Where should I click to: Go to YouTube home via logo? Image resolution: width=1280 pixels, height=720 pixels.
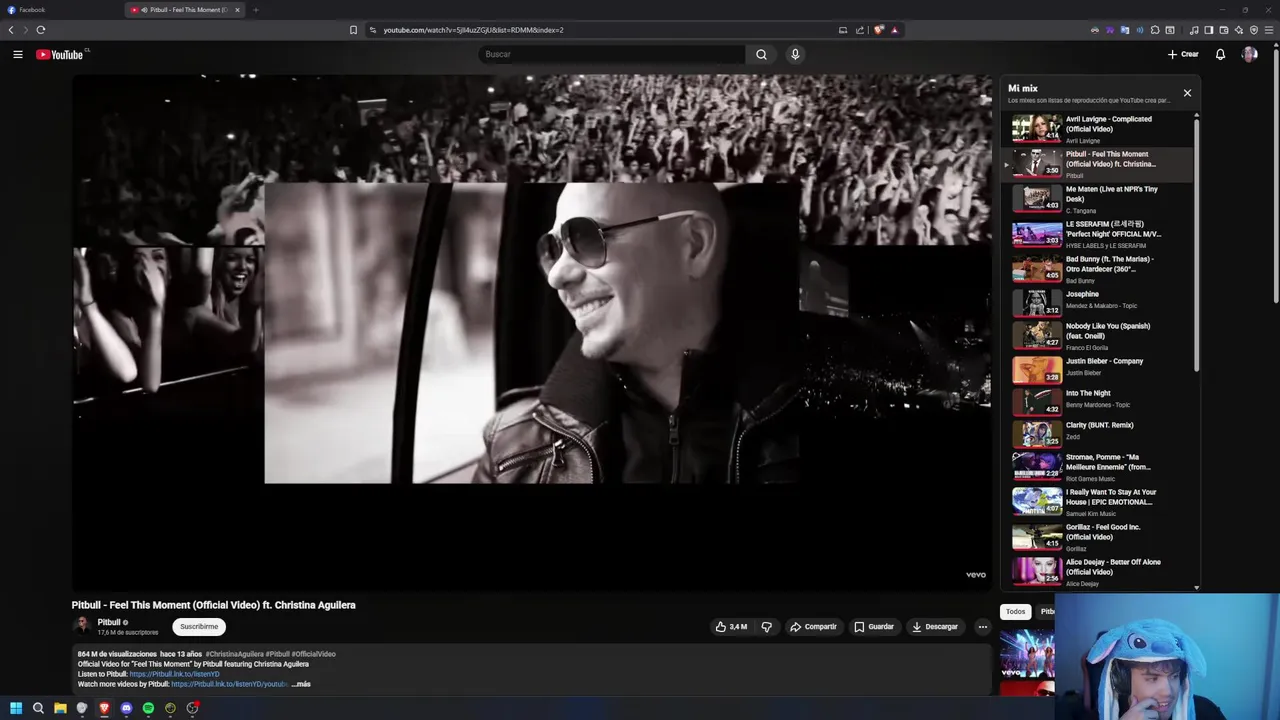[60, 54]
